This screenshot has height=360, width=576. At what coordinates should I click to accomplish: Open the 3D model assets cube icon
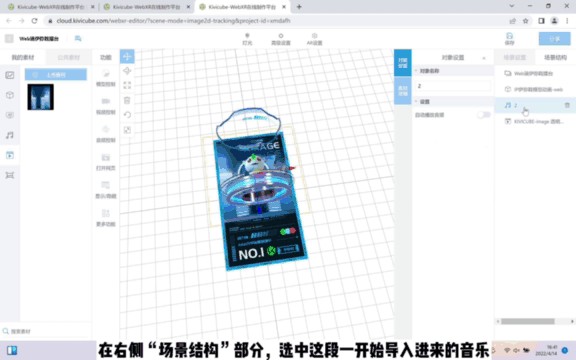tap(10, 95)
